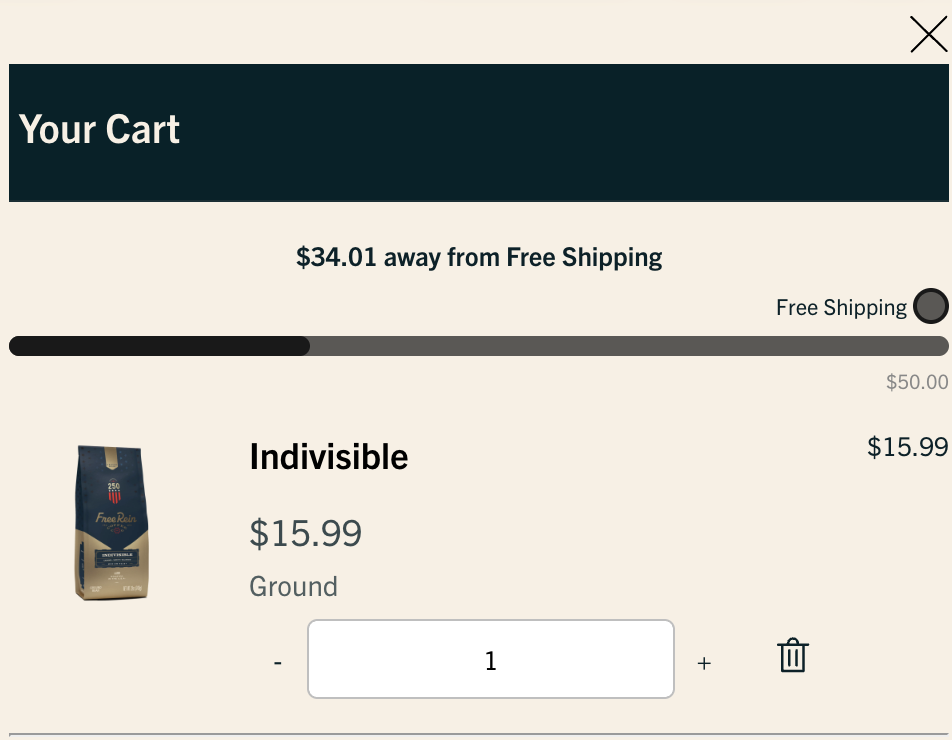Open the Indivisible product title link
The height and width of the screenshot is (740, 952).
(328, 457)
